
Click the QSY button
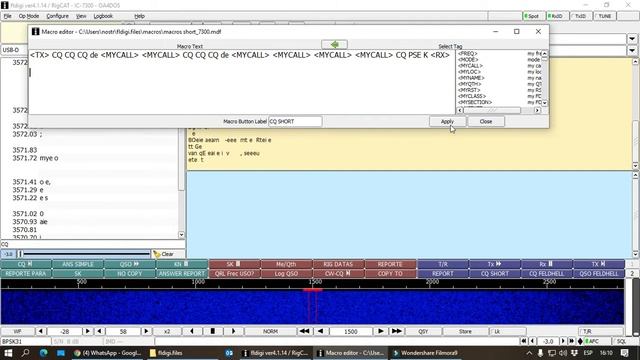(423, 331)
